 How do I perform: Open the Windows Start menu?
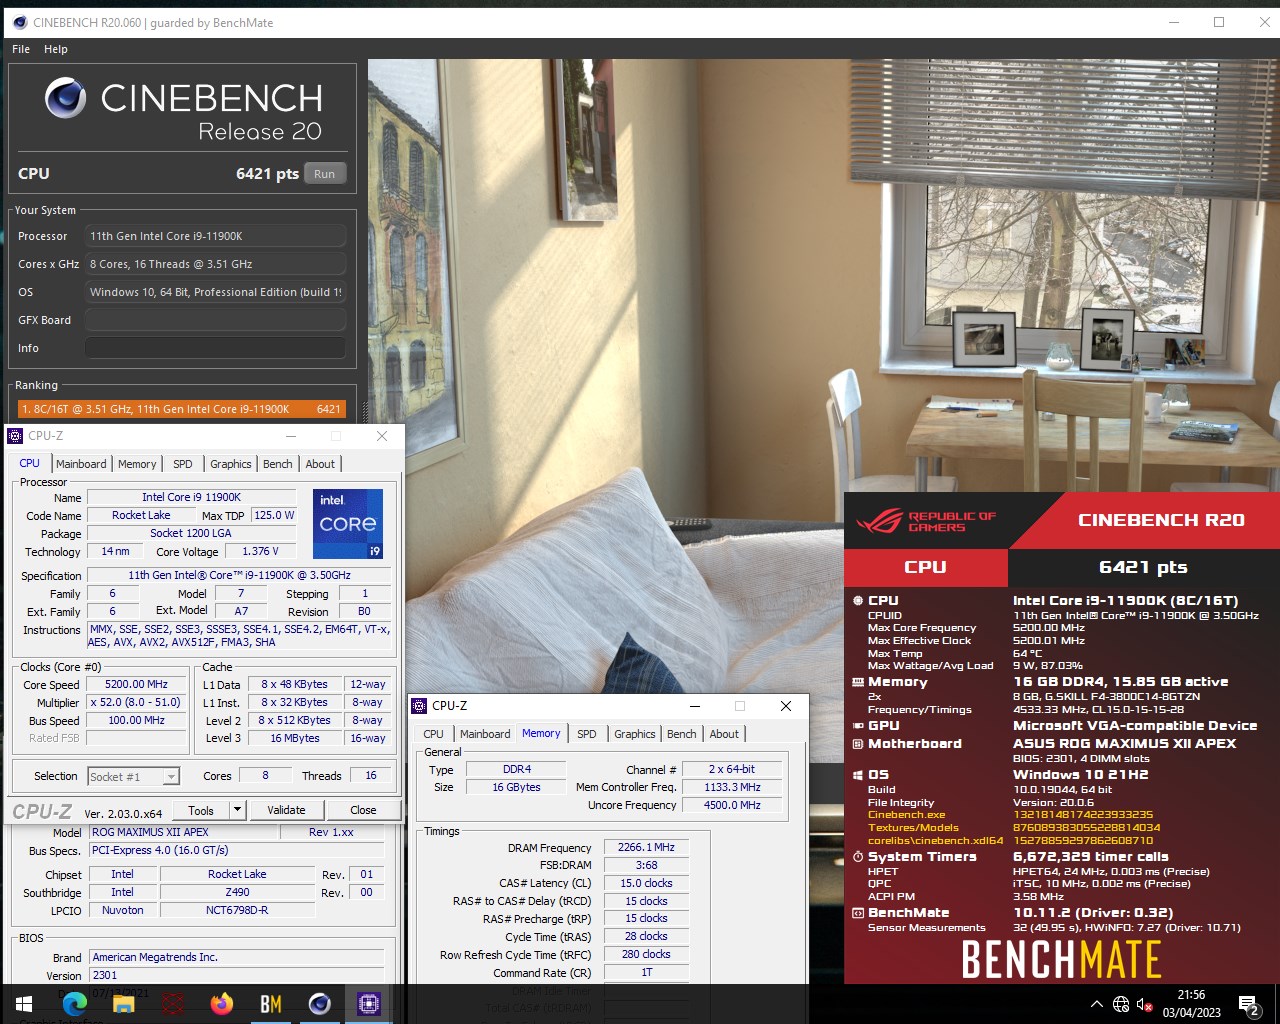pos(24,1004)
